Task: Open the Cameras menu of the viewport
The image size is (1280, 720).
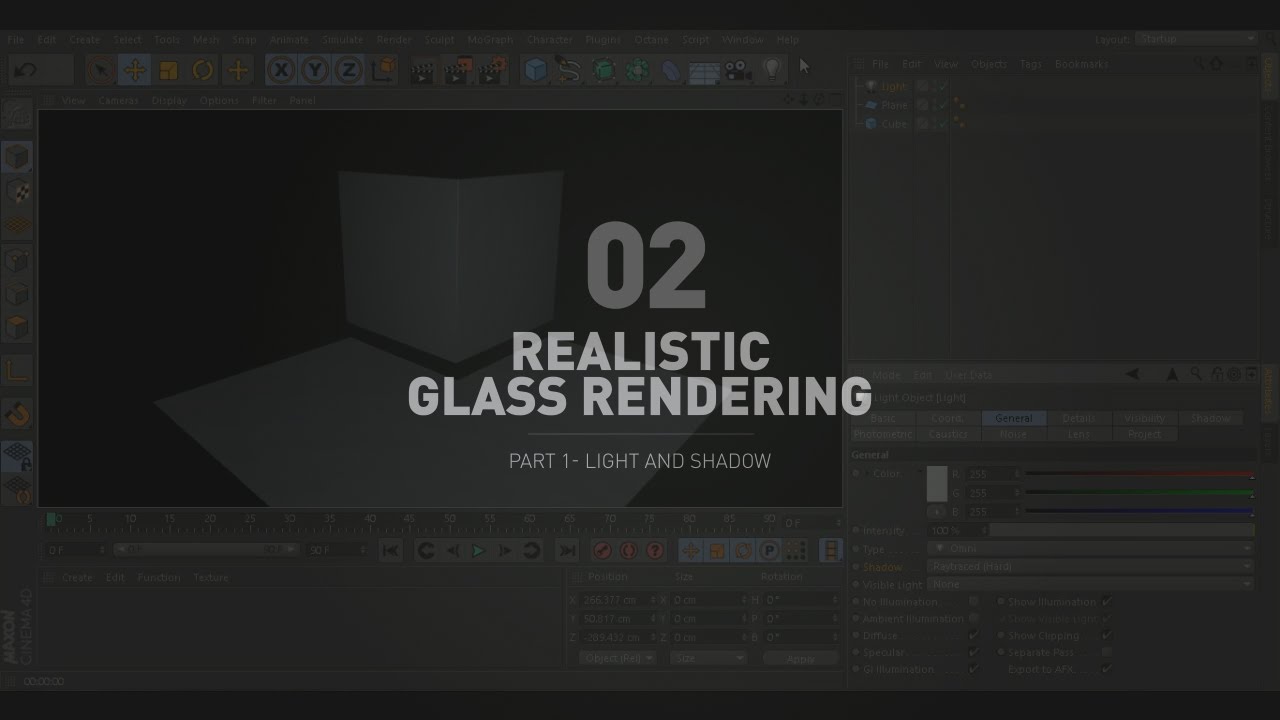Action: 118,100
